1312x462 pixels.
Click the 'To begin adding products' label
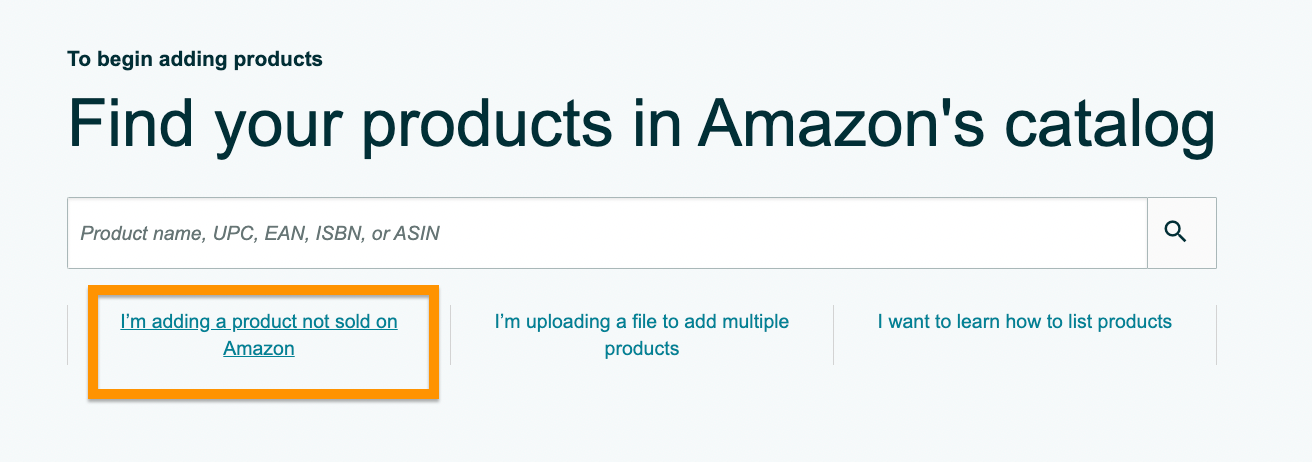point(195,59)
